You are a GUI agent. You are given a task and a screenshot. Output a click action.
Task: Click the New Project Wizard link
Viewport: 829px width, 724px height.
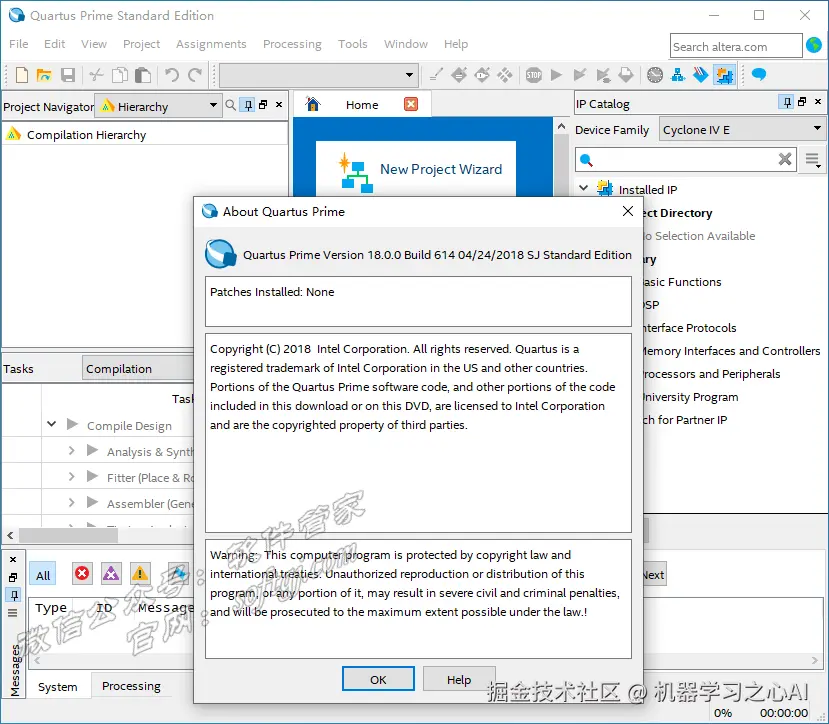point(441,169)
